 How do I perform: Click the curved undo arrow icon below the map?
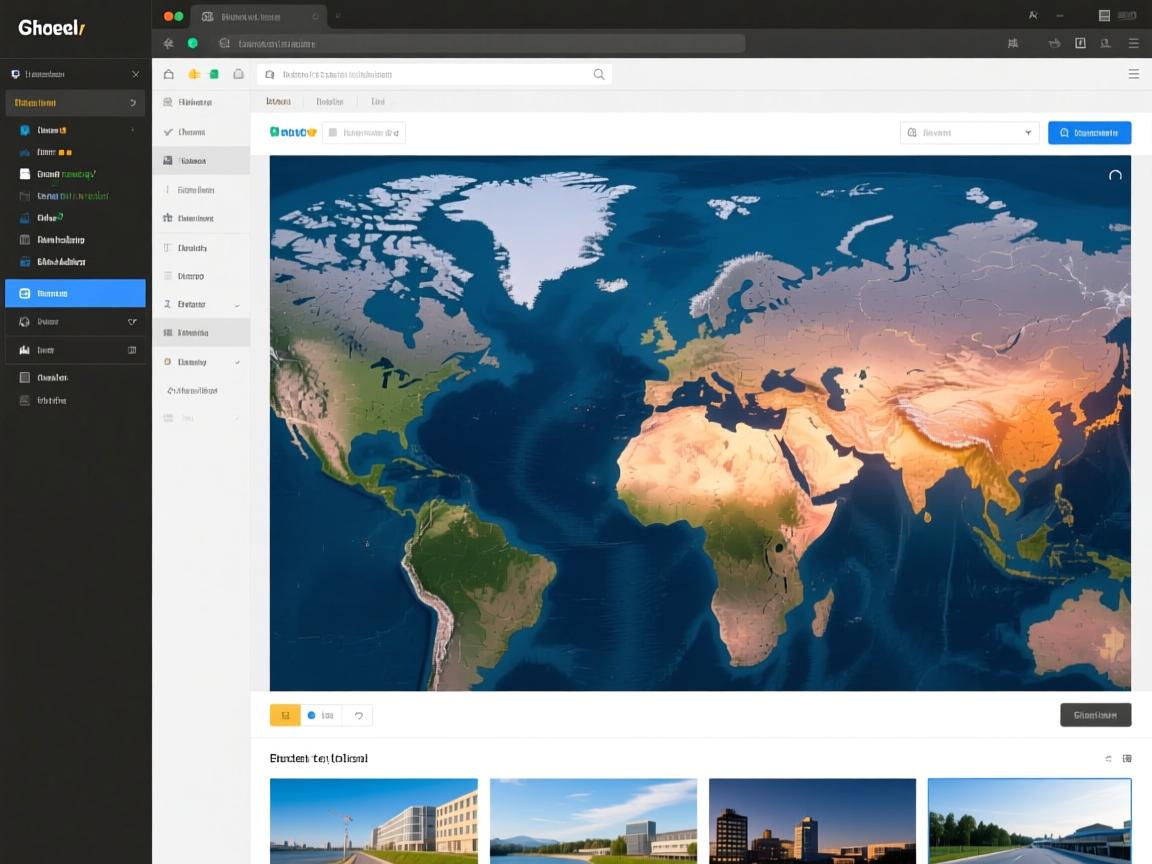point(358,715)
